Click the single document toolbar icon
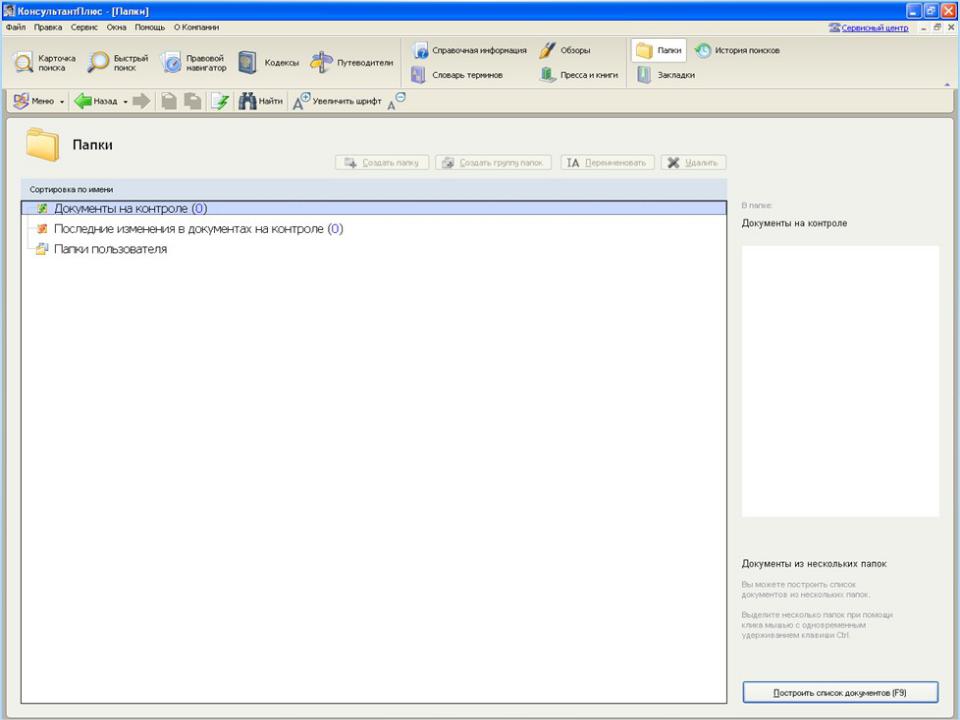The height and width of the screenshot is (720, 960). [169, 101]
